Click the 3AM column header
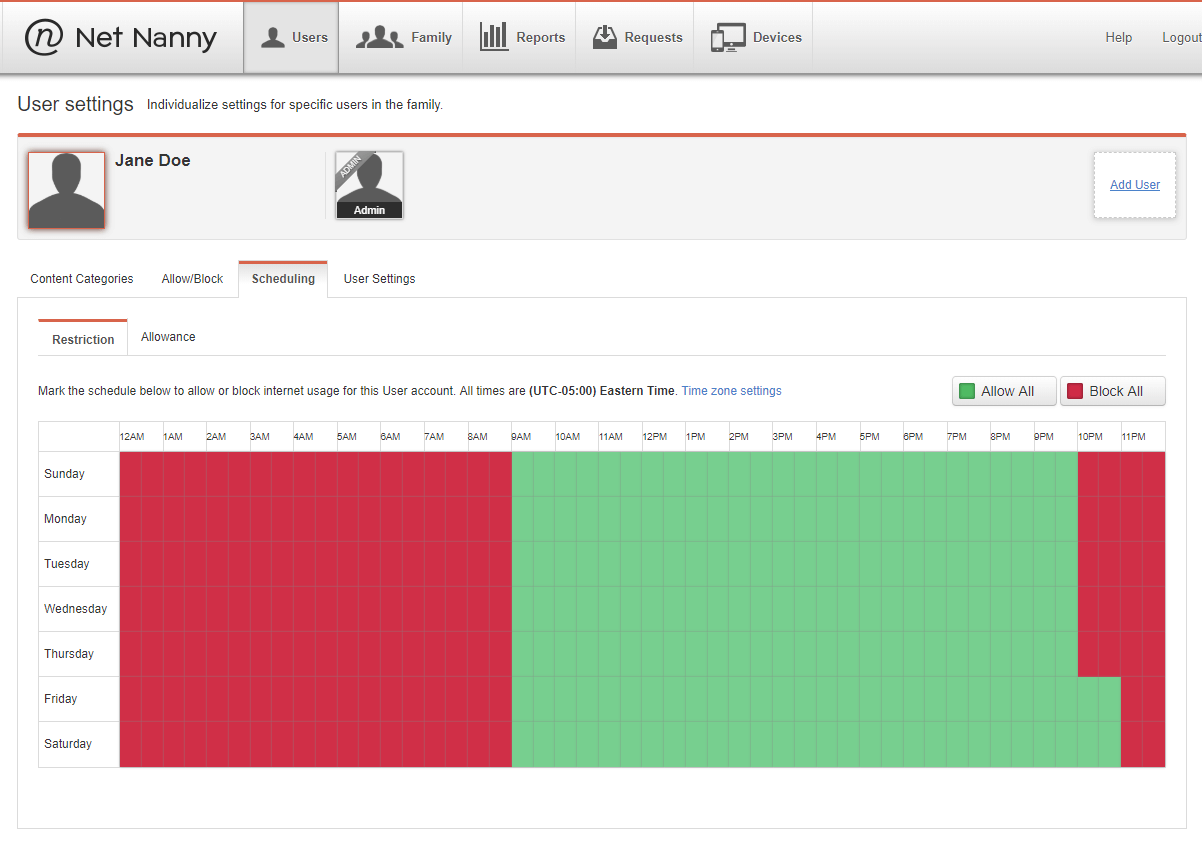The width and height of the screenshot is (1202, 843). 260,437
